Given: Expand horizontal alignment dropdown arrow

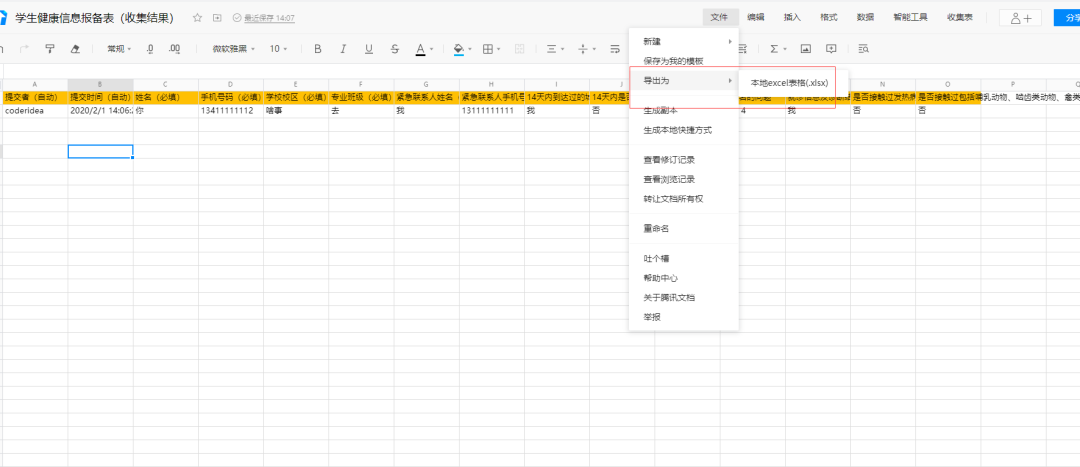Looking at the screenshot, I should pos(563,49).
